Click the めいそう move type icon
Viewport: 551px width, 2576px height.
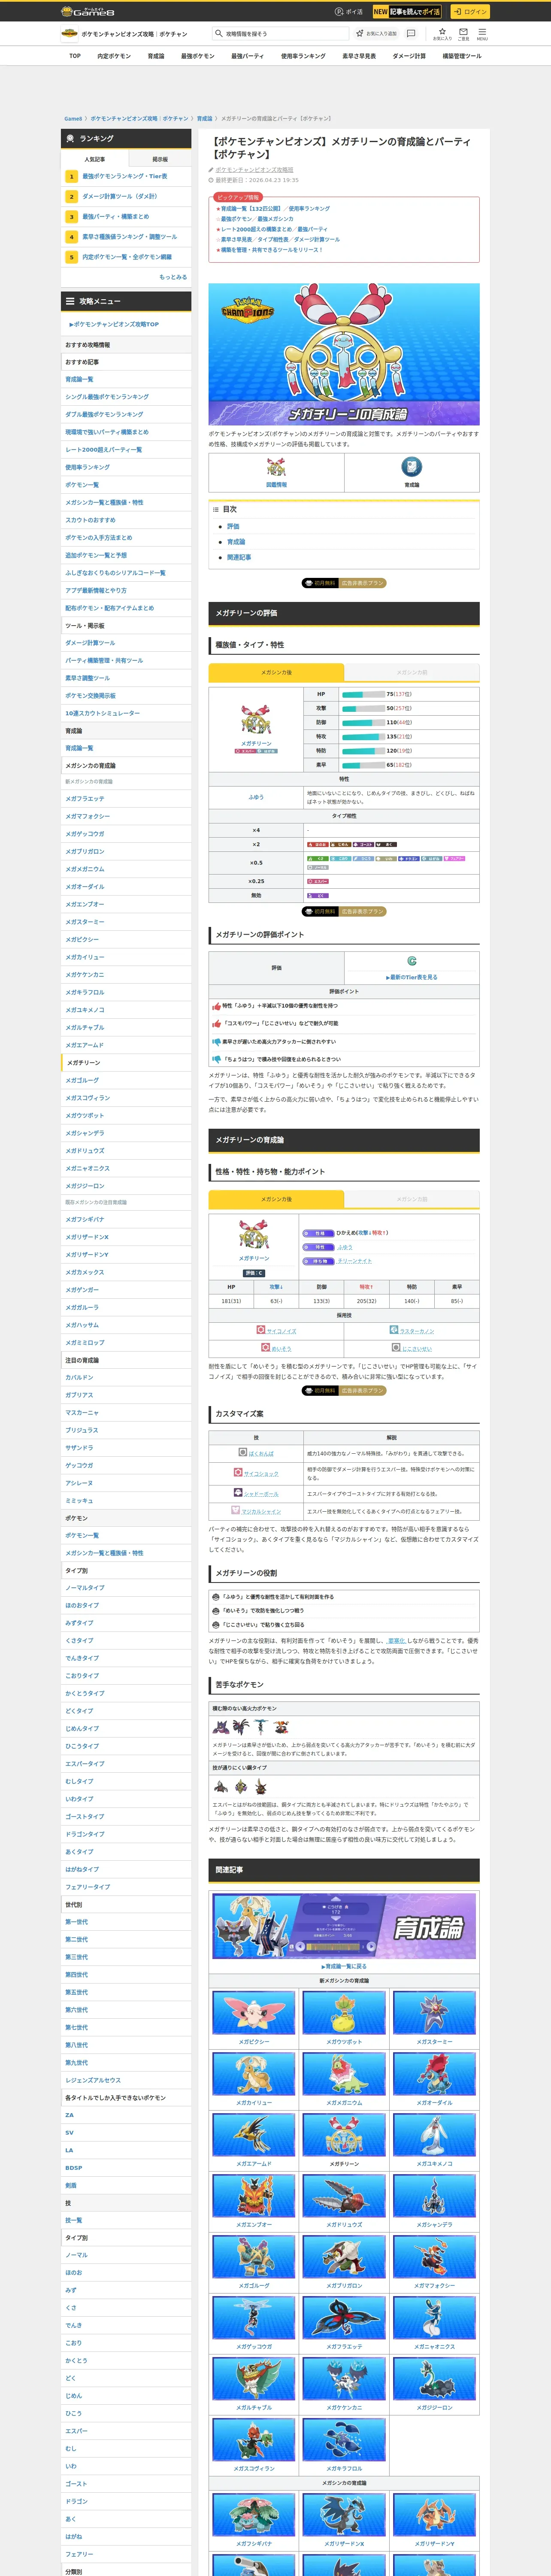266,1348
